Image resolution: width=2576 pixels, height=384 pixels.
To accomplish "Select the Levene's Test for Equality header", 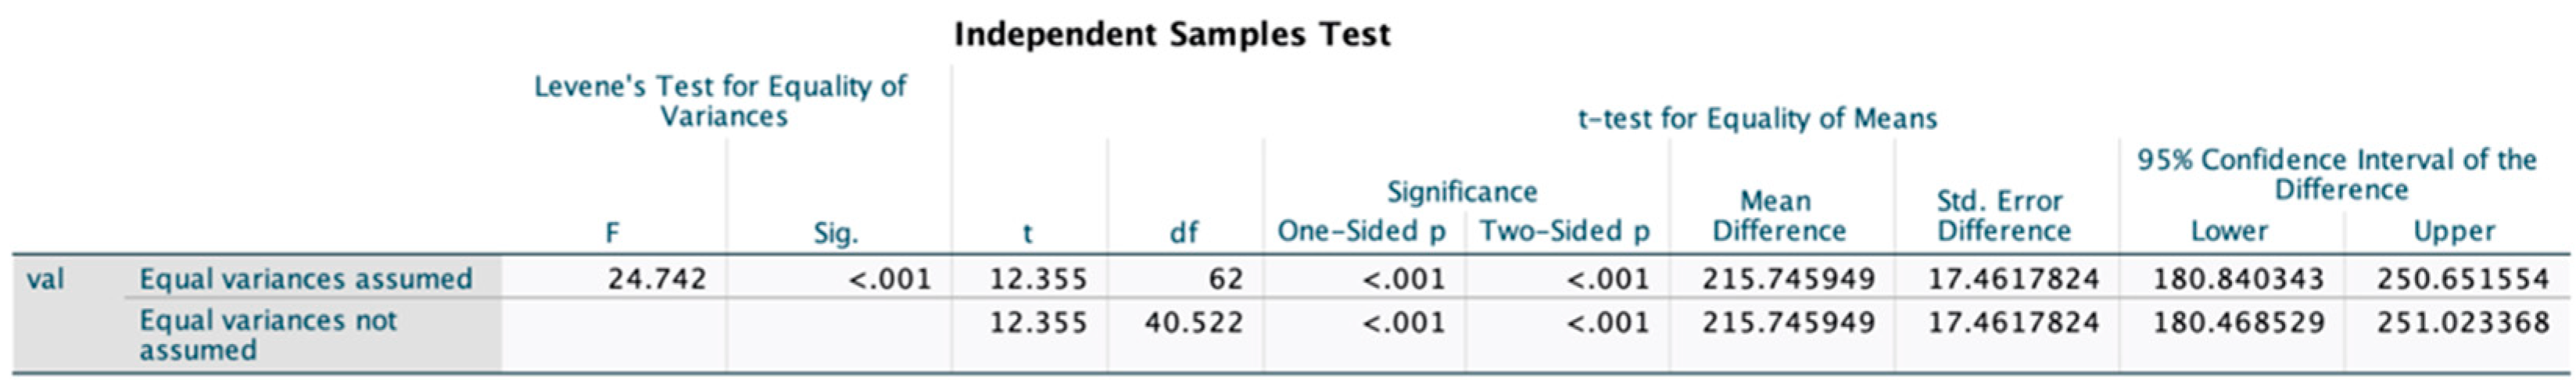I will [x=721, y=101].
